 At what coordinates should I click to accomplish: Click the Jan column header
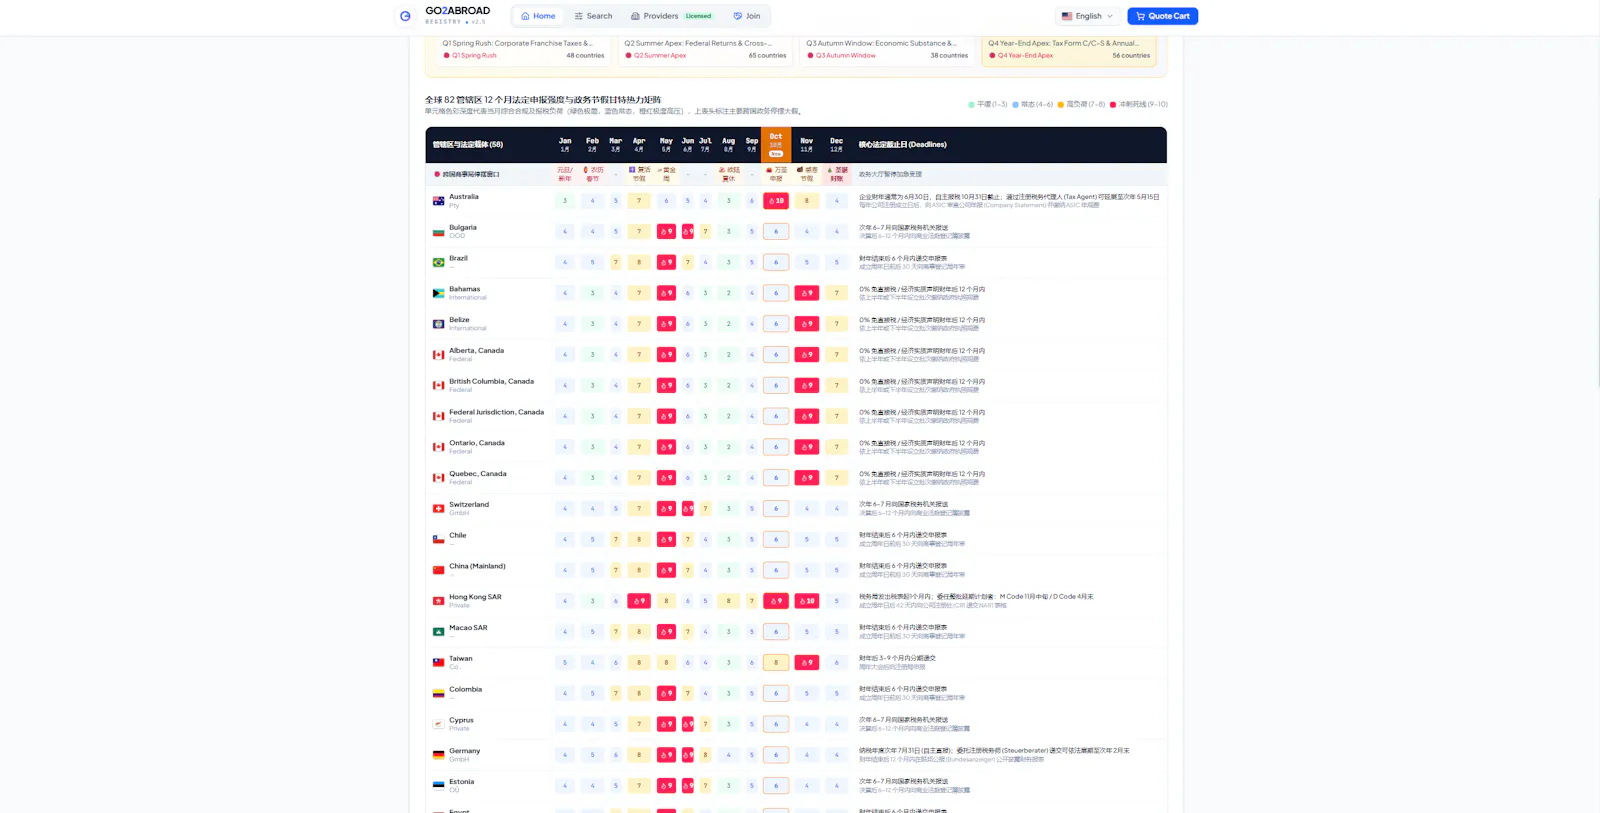565,144
